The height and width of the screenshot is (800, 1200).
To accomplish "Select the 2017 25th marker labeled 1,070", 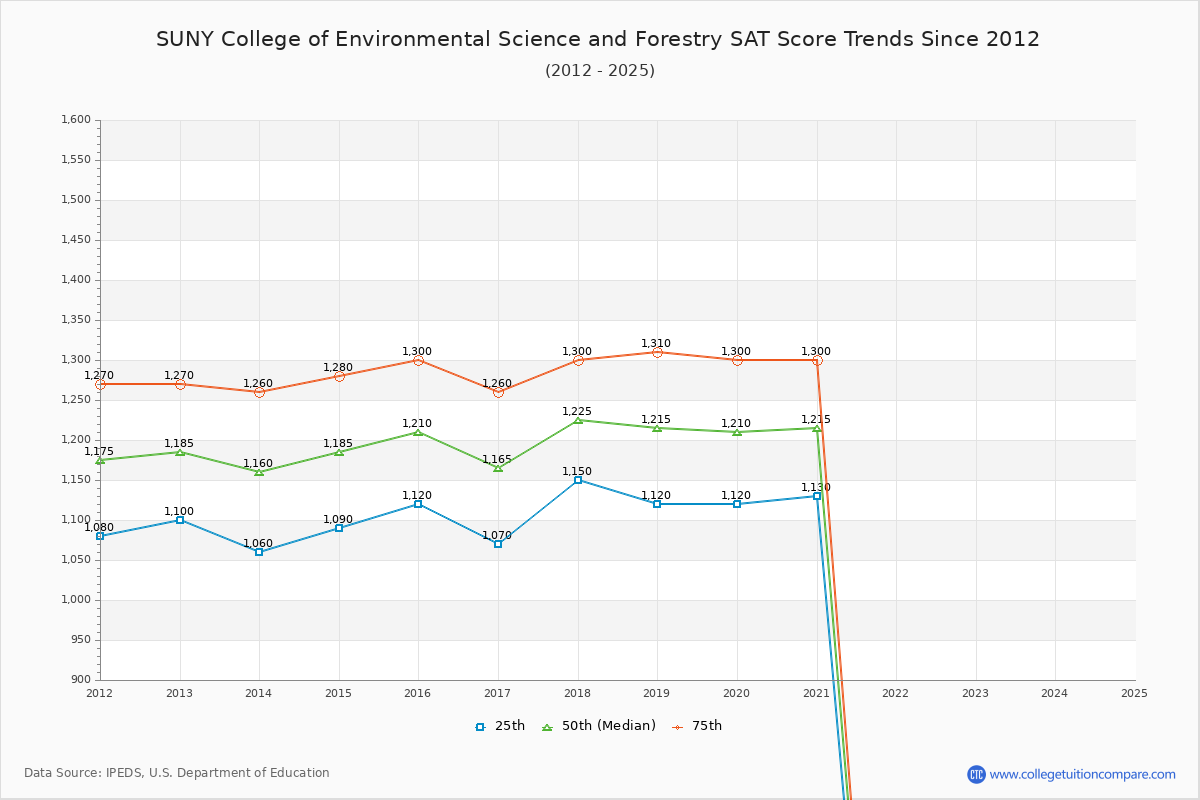I will click(x=498, y=544).
